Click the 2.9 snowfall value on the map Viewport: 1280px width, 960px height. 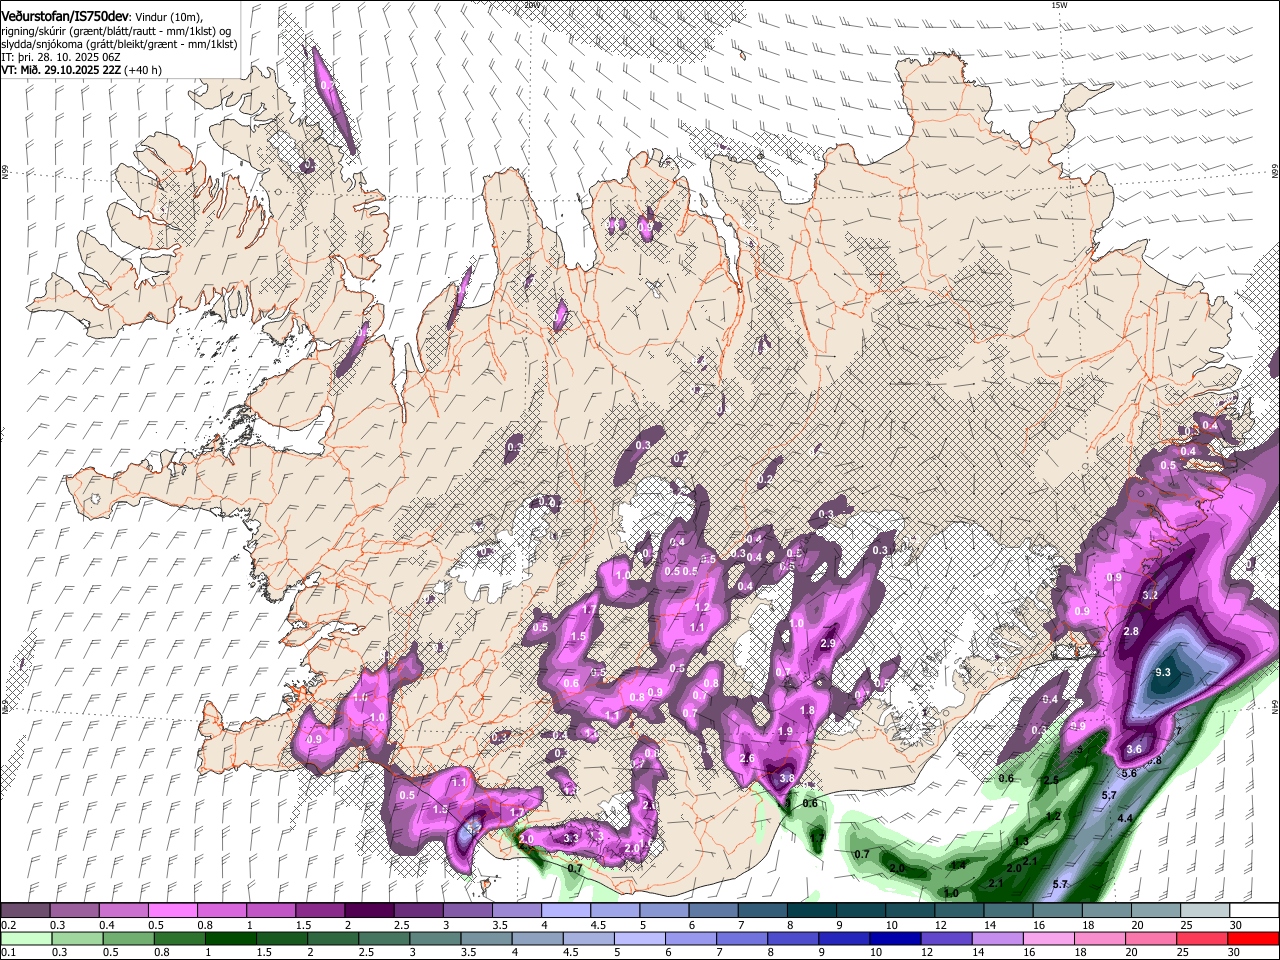click(x=828, y=643)
